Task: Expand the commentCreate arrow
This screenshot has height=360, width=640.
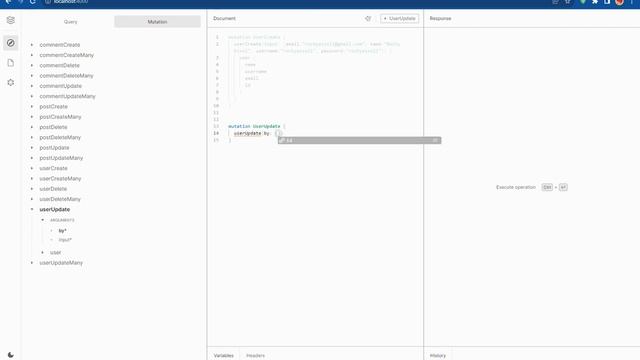Action: (32, 44)
